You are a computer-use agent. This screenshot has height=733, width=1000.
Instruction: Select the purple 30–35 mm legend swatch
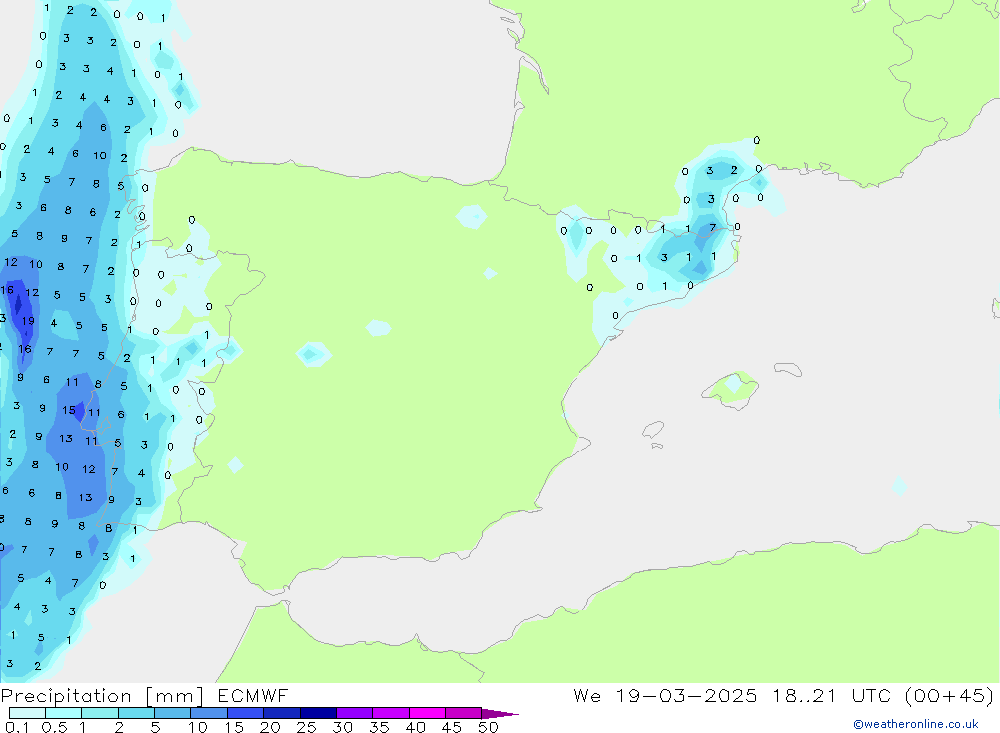click(354, 713)
